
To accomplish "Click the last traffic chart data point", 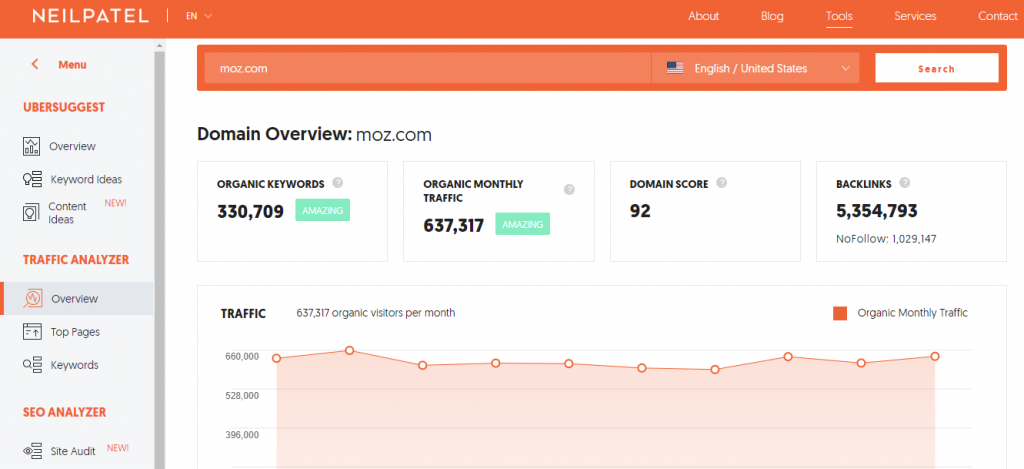I will 935,357.
